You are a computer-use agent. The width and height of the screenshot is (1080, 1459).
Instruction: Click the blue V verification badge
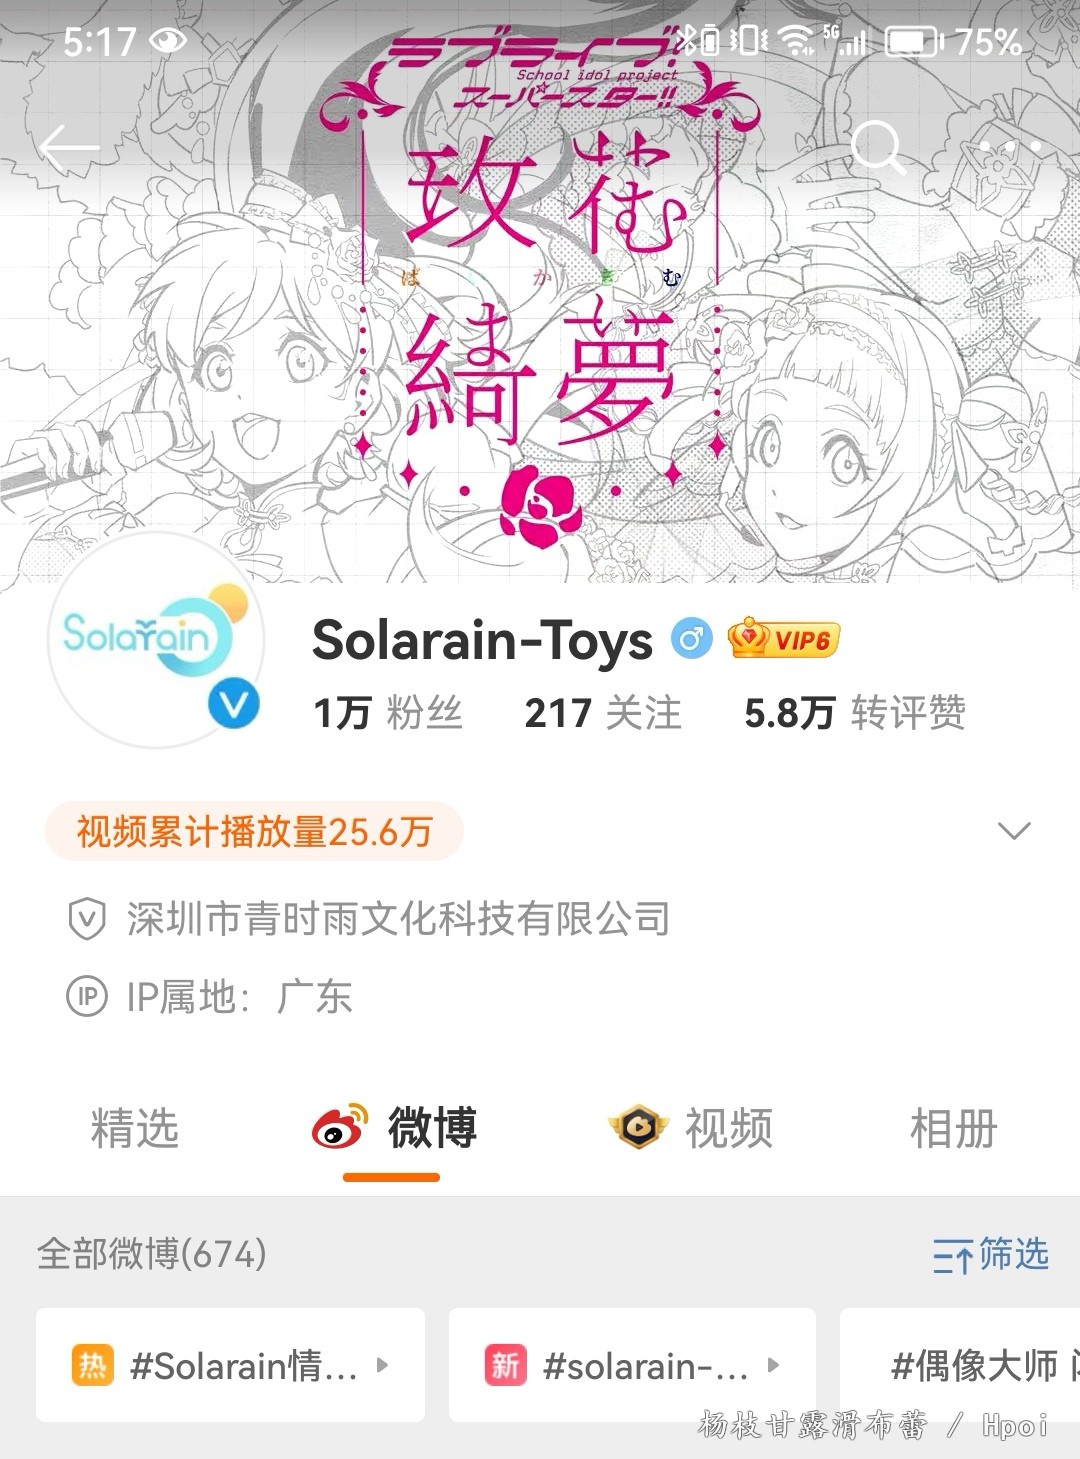point(234,706)
